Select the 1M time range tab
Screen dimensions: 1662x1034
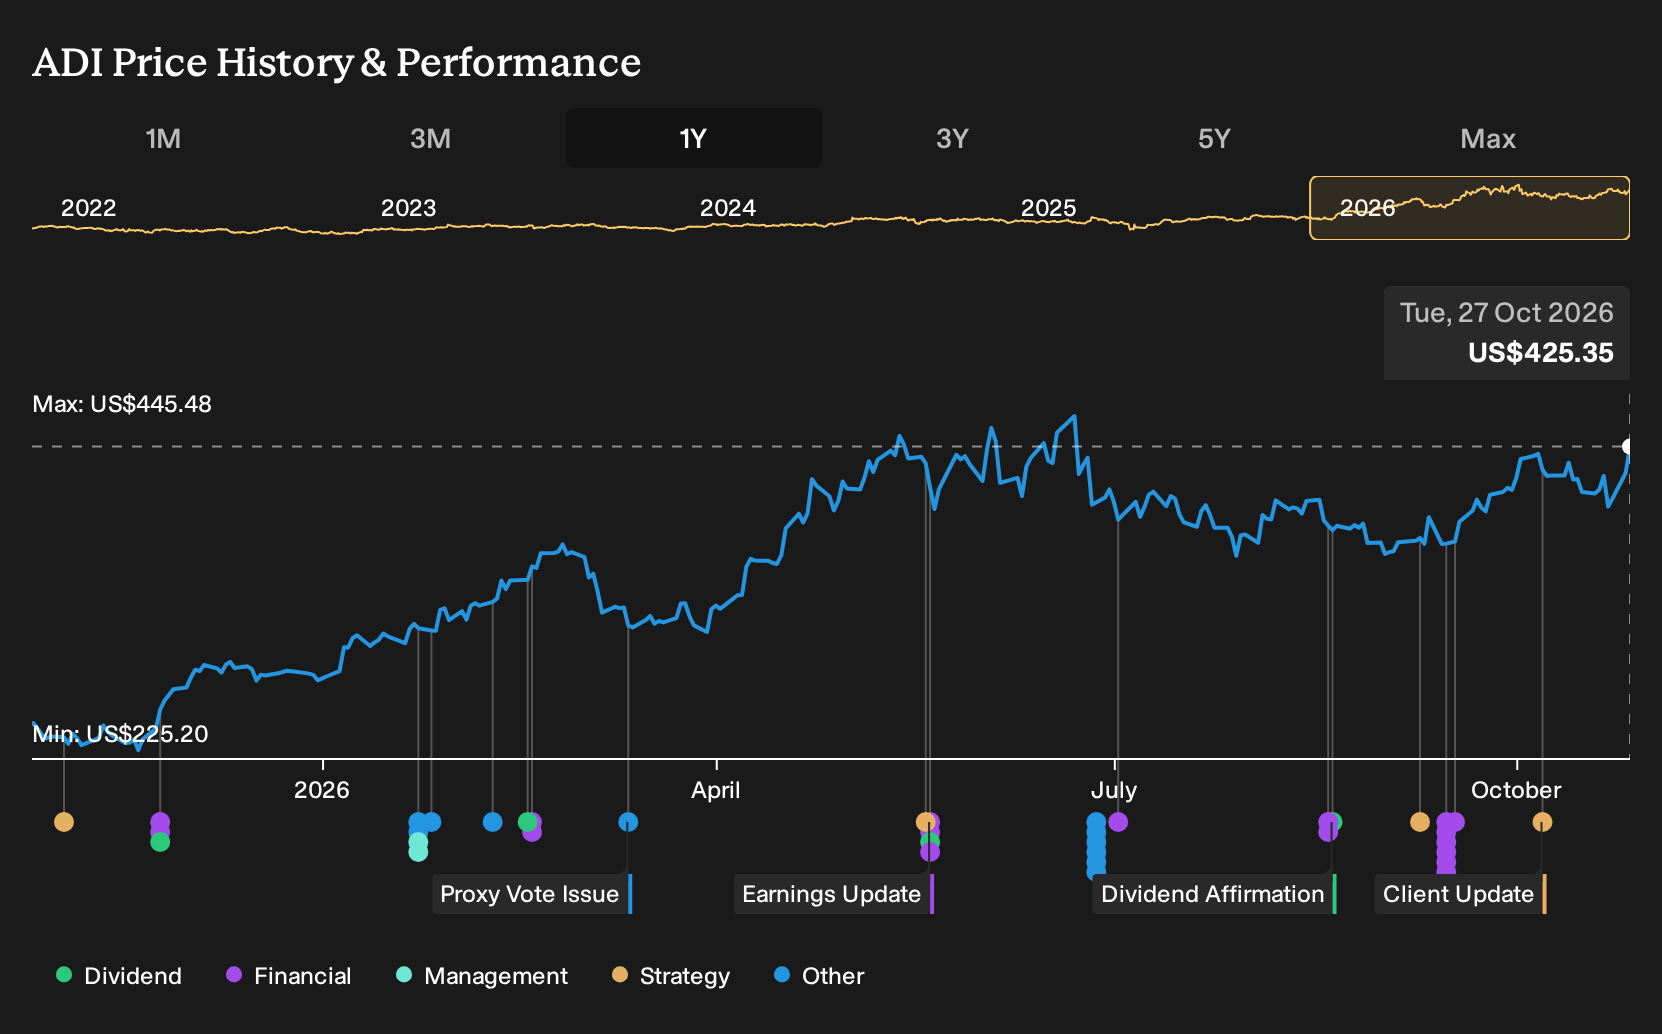coord(163,138)
